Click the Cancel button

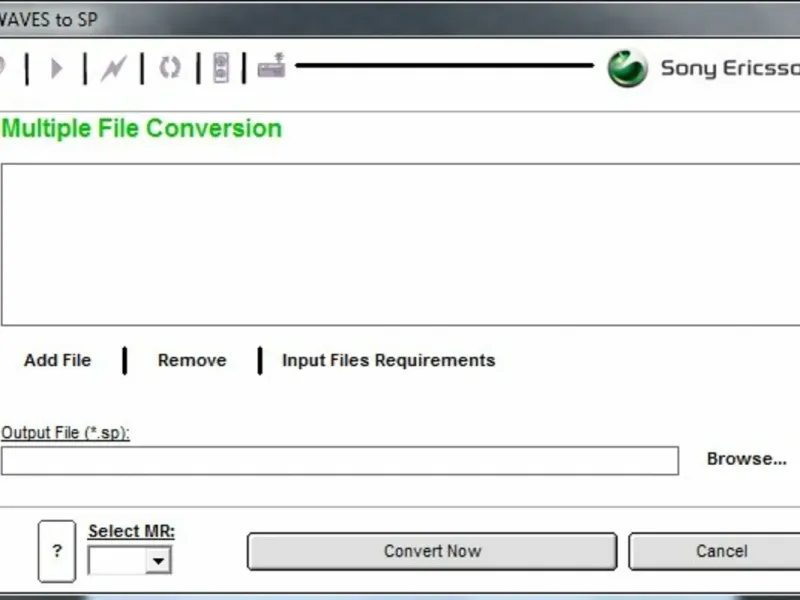[x=715, y=551]
